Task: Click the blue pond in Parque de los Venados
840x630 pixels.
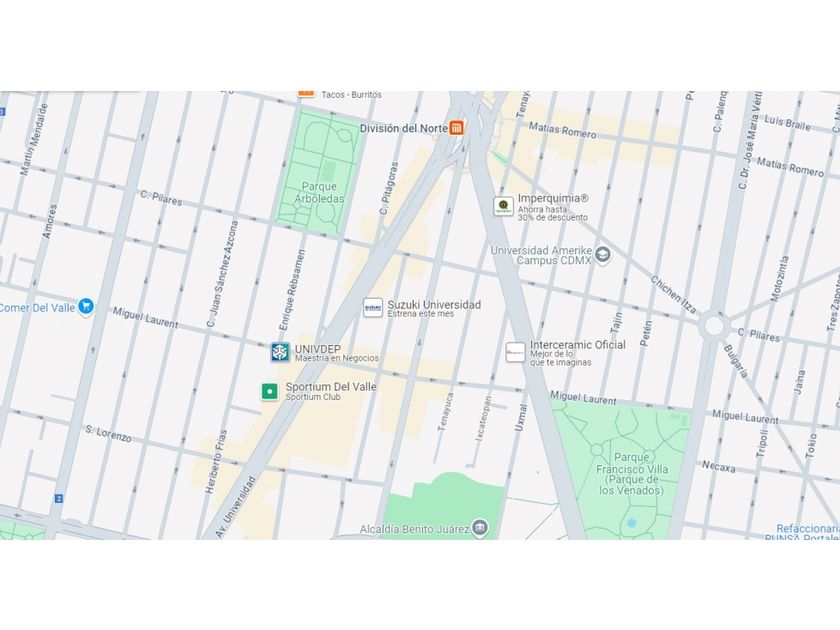Action: click(632, 522)
